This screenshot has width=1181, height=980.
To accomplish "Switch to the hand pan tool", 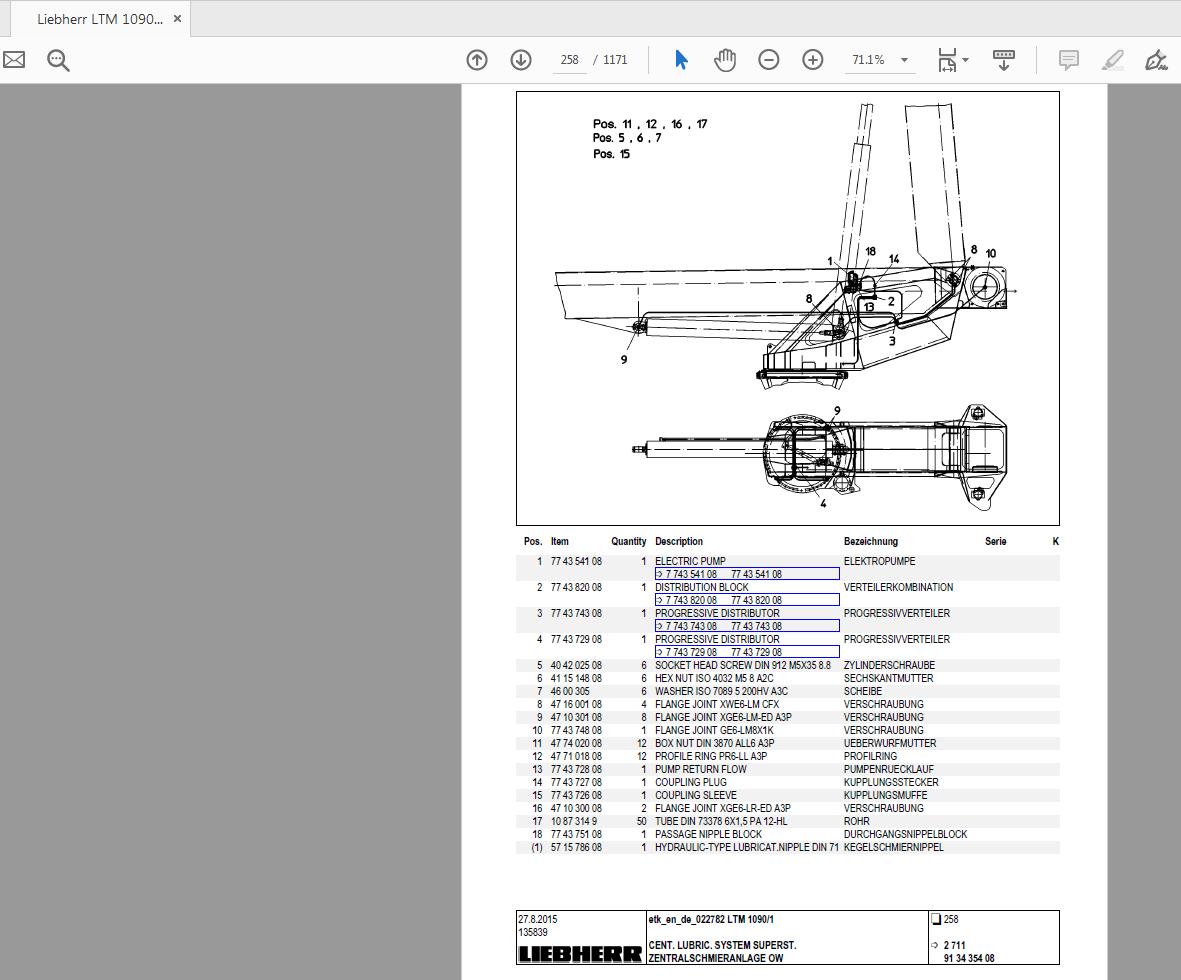I will click(x=725, y=60).
